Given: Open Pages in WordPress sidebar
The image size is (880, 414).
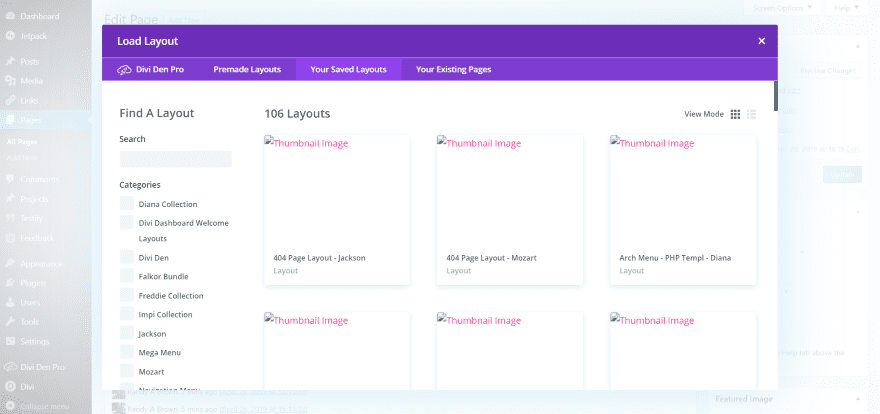Looking at the screenshot, I should pos(30,119).
